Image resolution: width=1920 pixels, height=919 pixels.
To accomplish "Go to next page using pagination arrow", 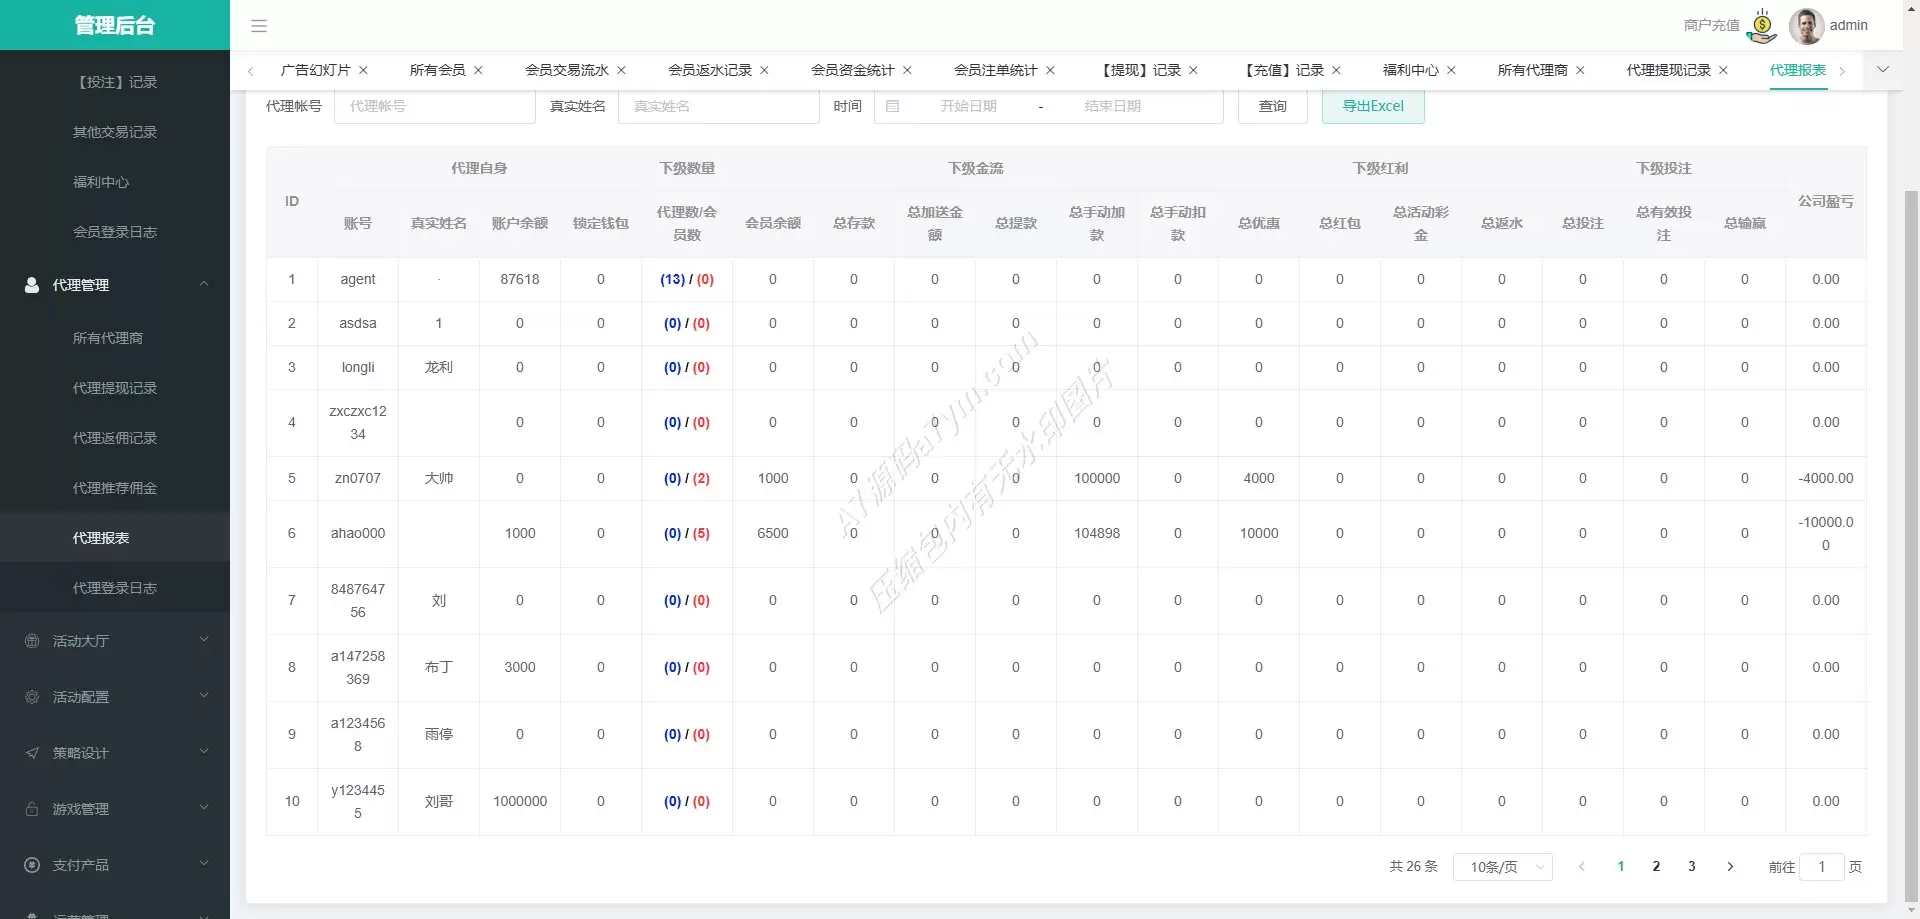I will pyautogui.click(x=1730, y=867).
